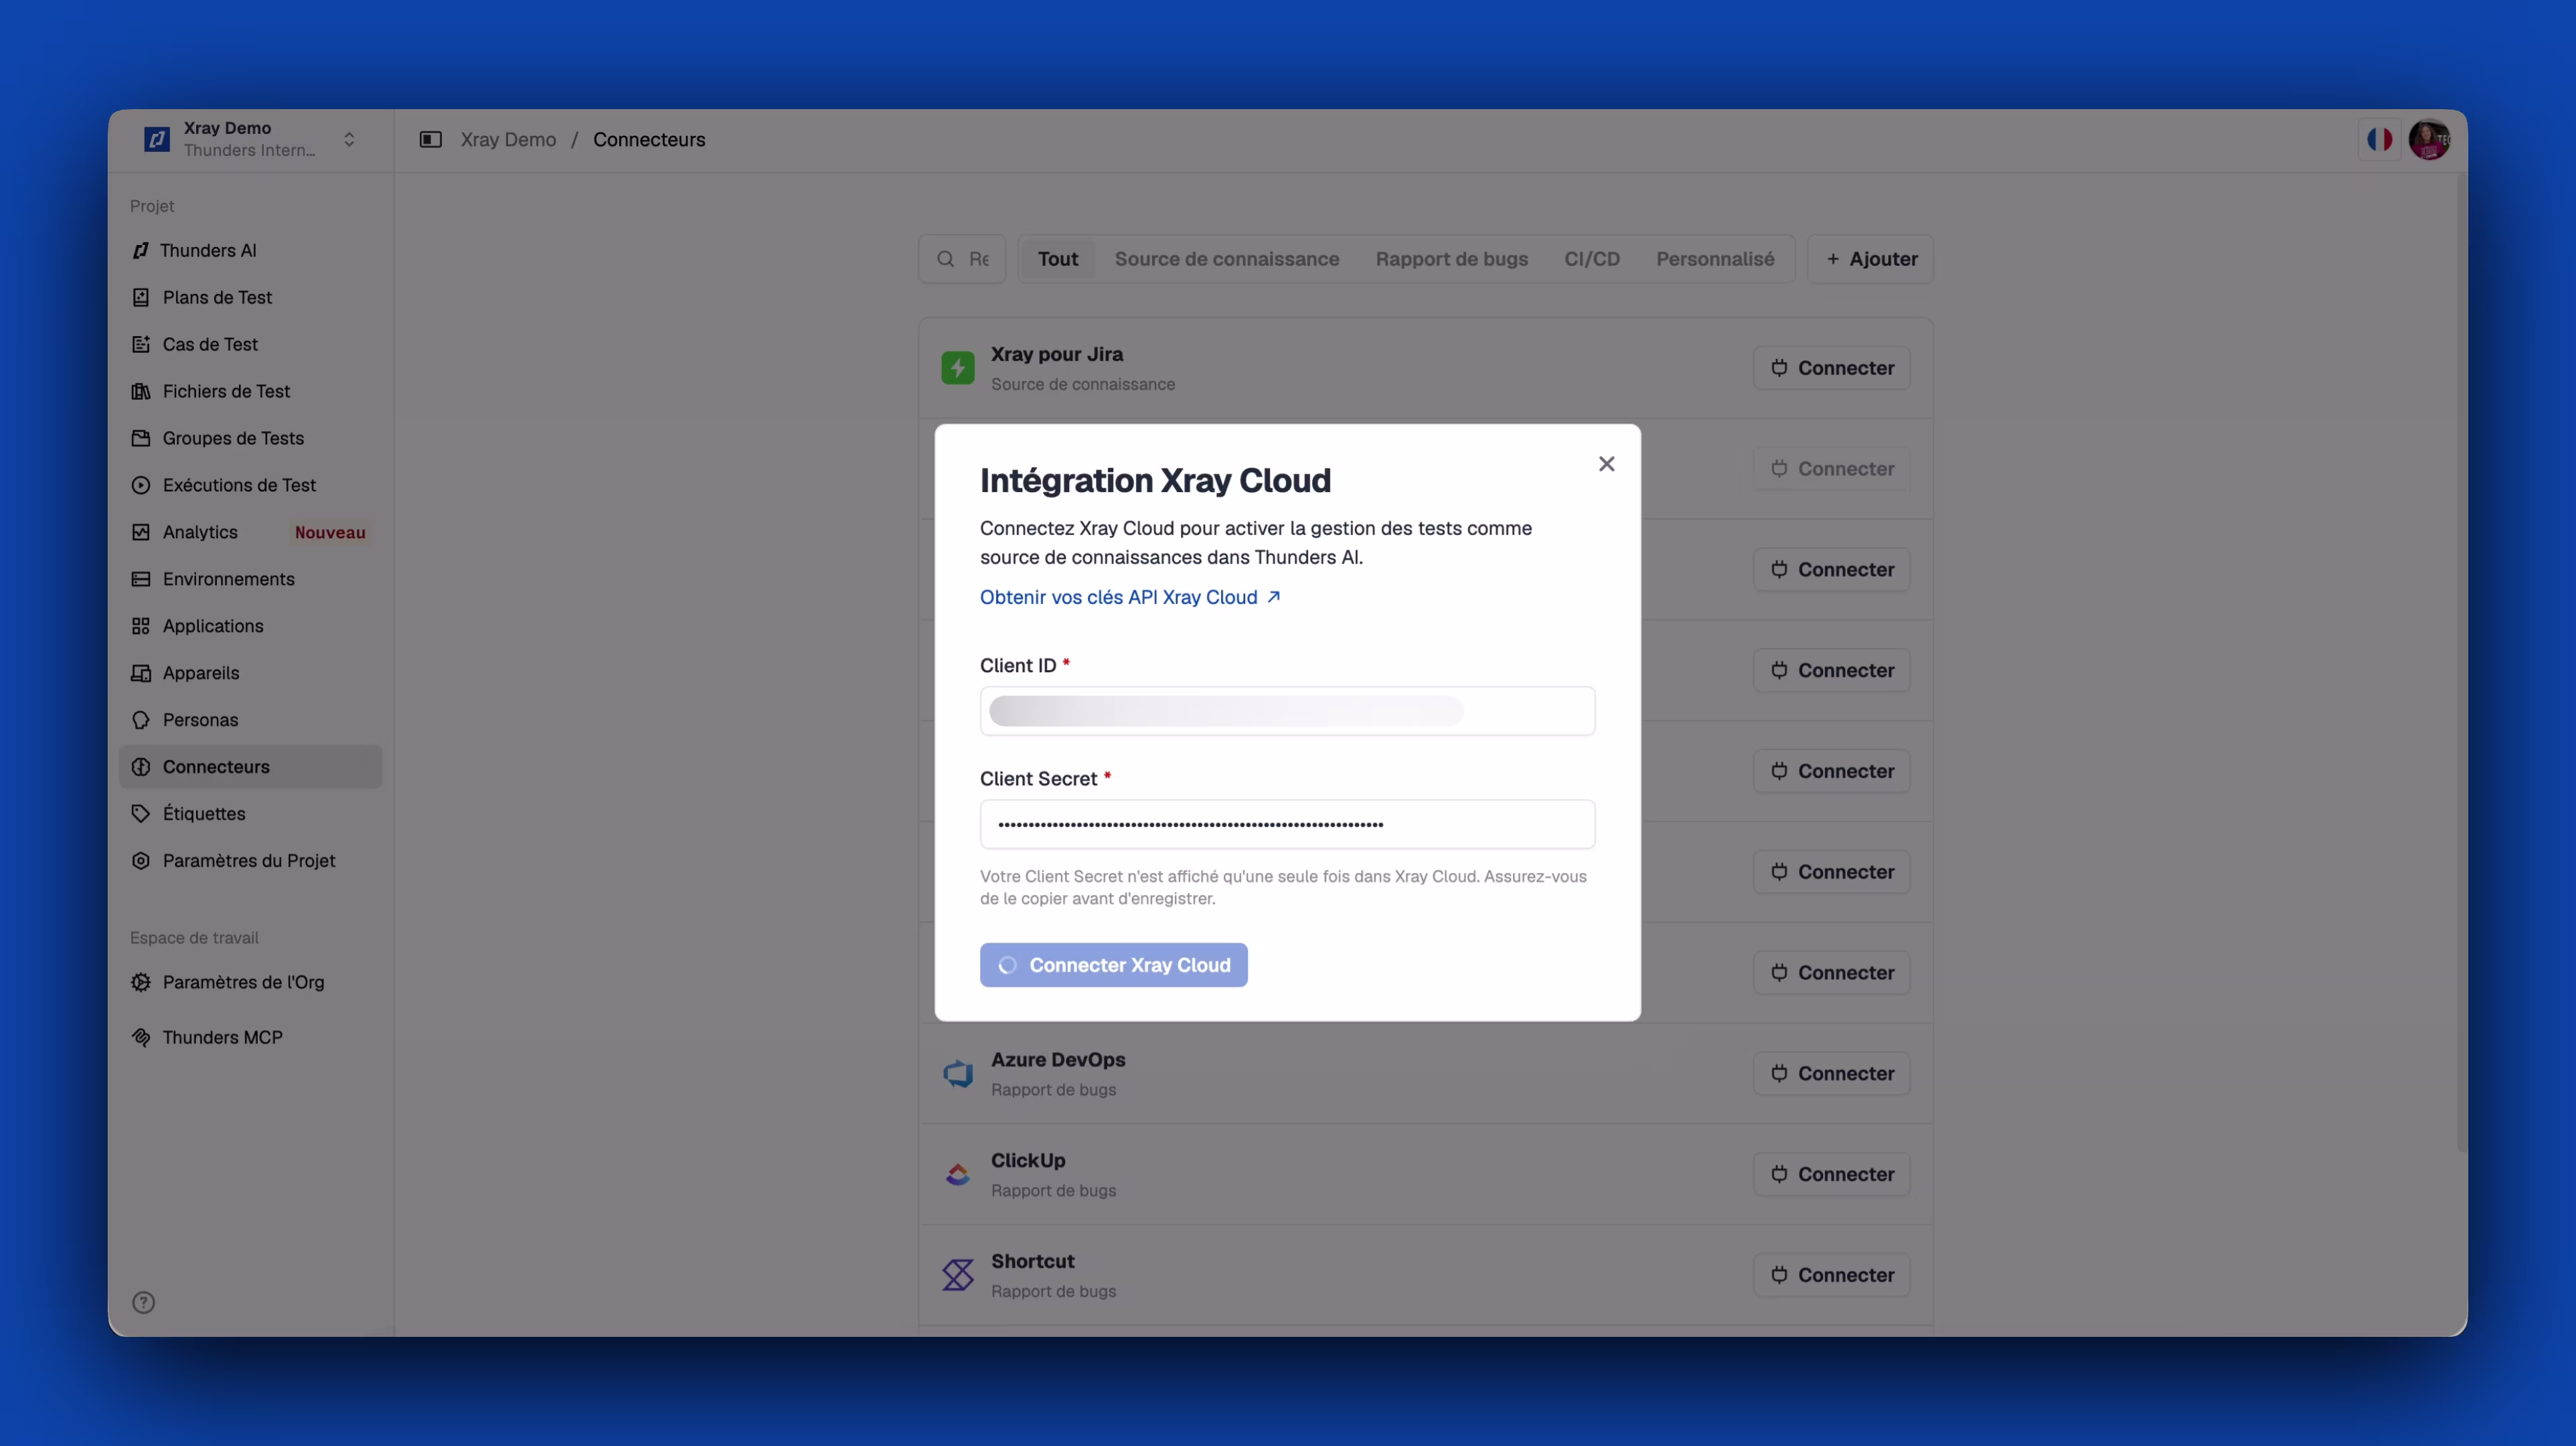Connect the Shortcut connector

point(1831,1275)
